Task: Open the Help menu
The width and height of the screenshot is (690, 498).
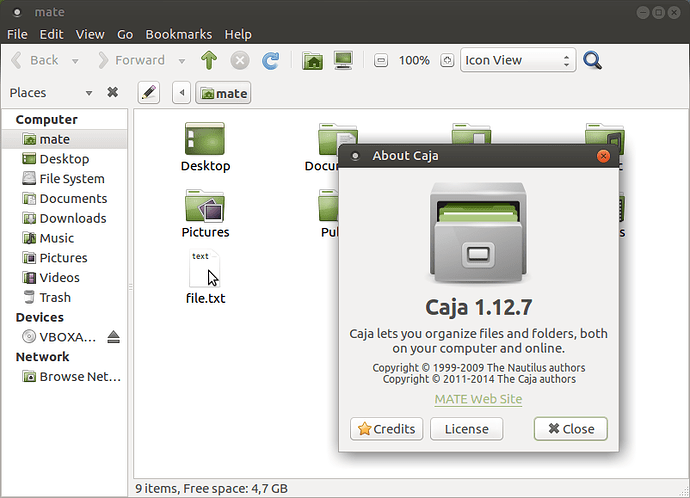Action: click(238, 34)
